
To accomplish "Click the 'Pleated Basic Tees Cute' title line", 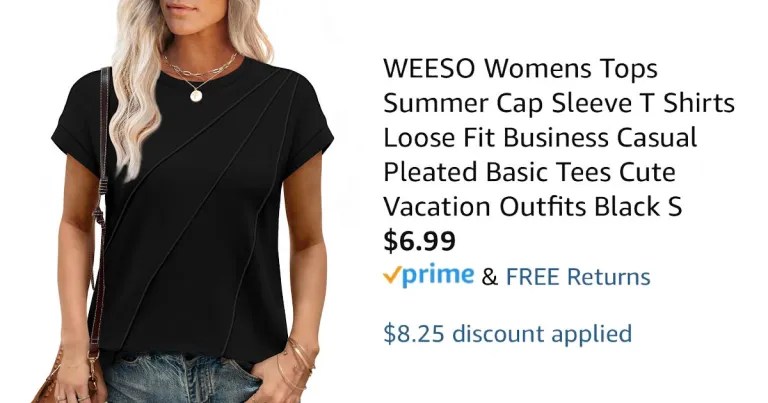I will tap(529, 172).
